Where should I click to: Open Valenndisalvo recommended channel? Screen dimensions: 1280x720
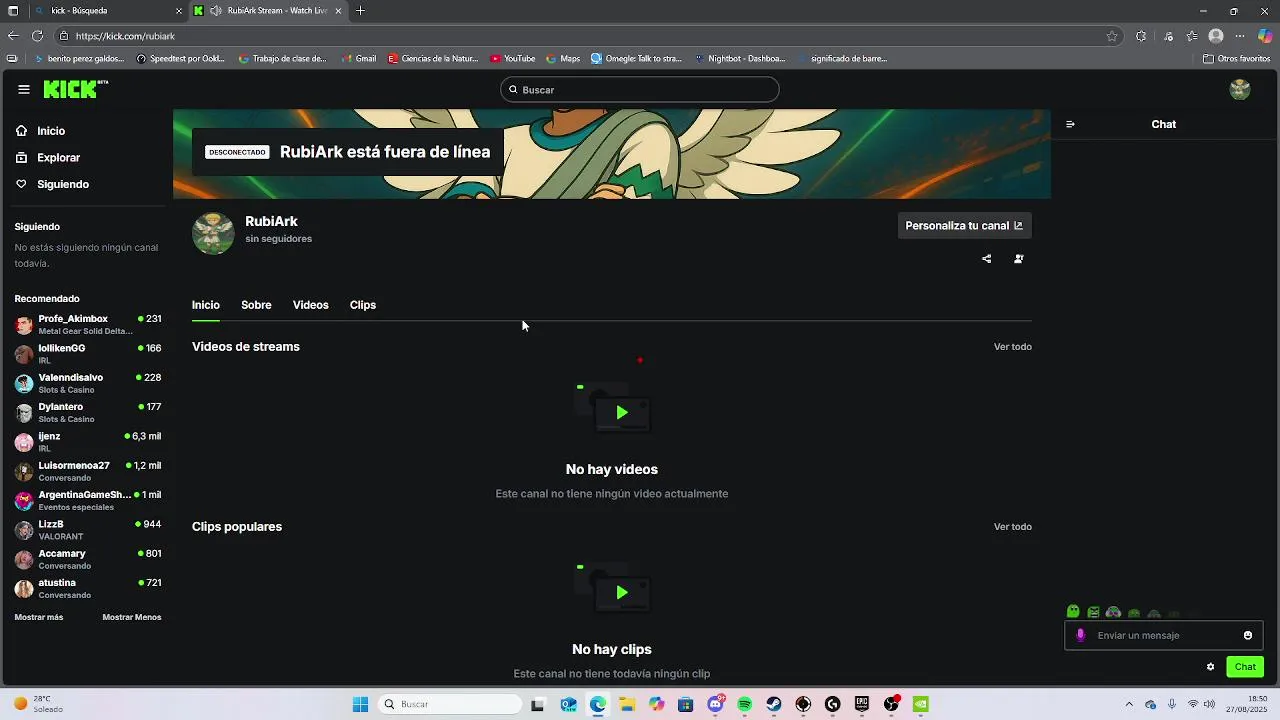[88, 383]
